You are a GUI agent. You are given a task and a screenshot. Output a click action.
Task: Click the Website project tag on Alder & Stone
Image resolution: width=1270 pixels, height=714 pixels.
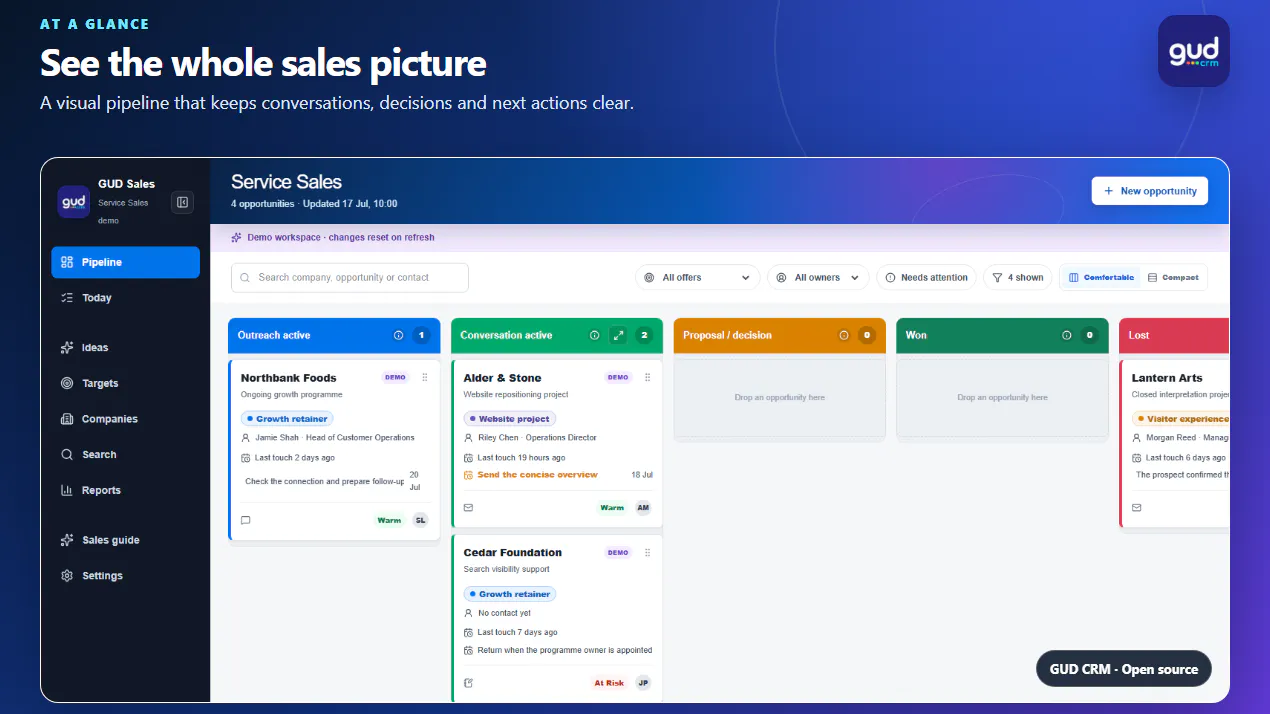[x=510, y=419]
